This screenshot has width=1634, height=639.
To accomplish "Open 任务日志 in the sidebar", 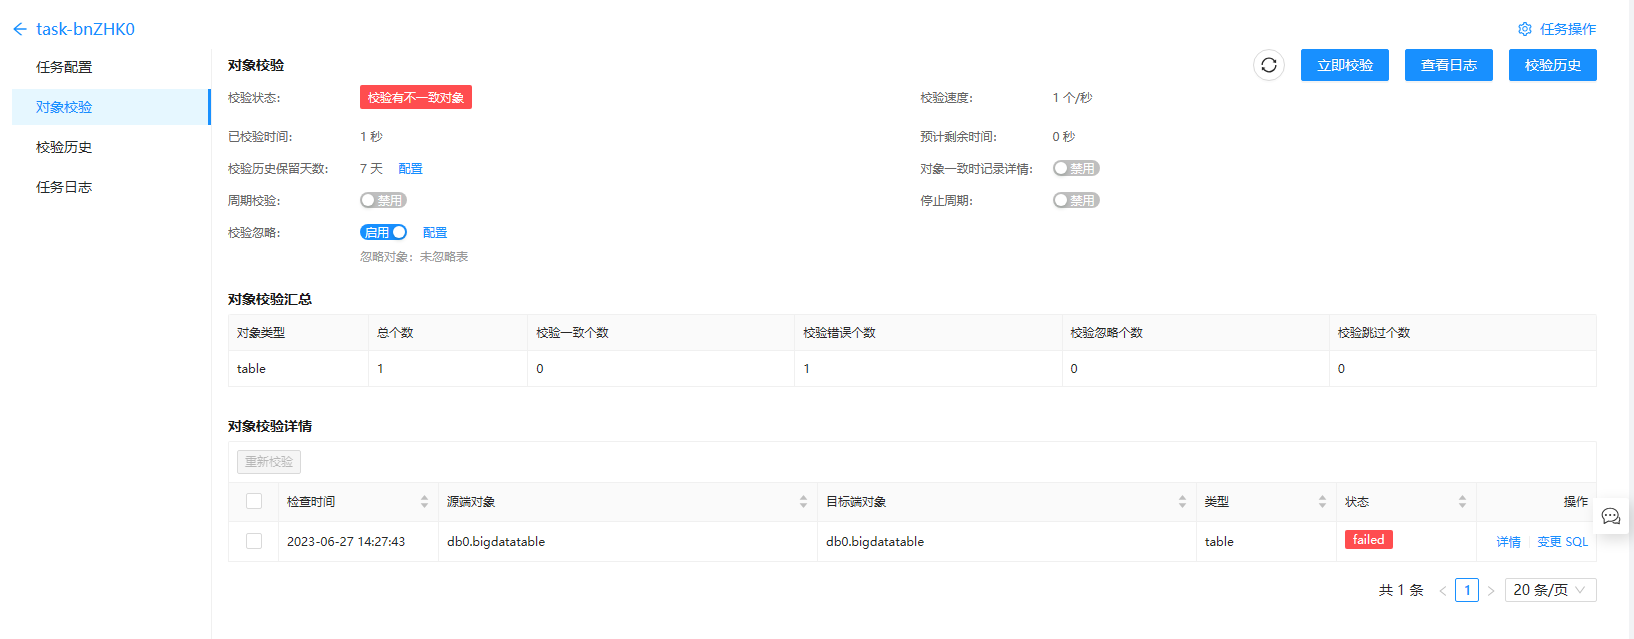I will 64,187.
